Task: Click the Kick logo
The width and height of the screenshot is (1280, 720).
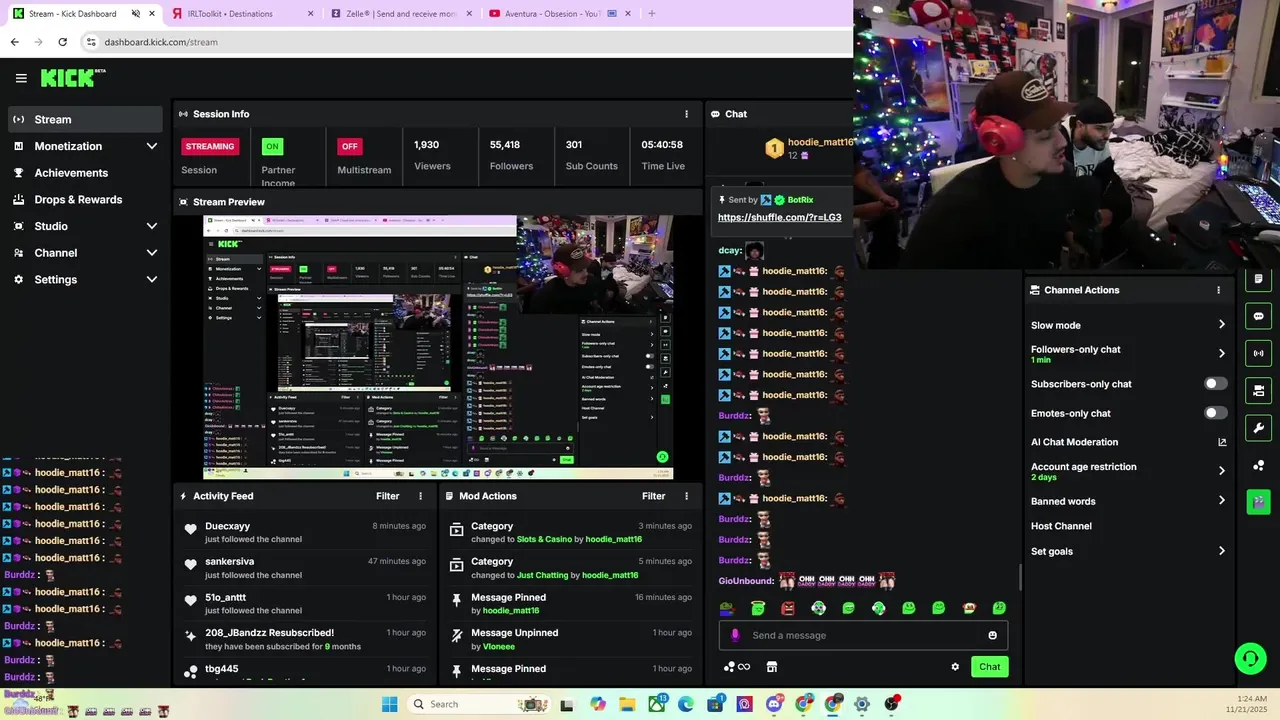Action: pos(72,78)
